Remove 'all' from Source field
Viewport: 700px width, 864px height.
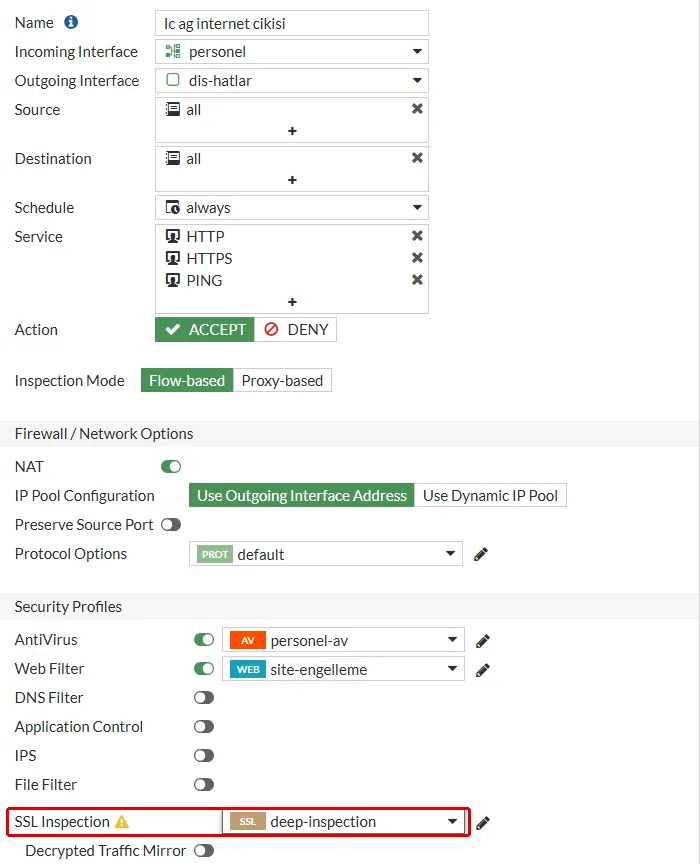point(417,109)
